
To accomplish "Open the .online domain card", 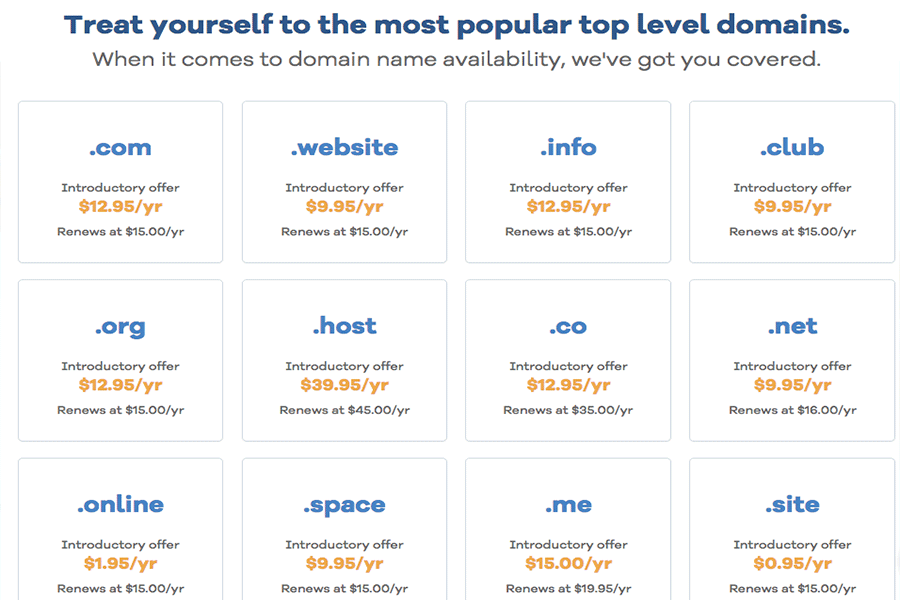I will pos(121,529).
